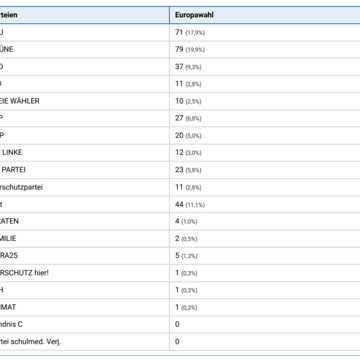Select the FREIE WÄHLER party row
Image resolution: width=360 pixels, height=360 pixels.
180,101
